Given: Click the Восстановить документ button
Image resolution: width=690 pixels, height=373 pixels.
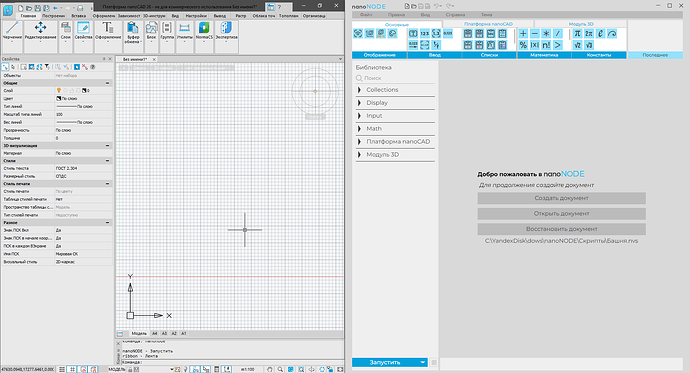Looking at the screenshot, I should [x=562, y=229].
